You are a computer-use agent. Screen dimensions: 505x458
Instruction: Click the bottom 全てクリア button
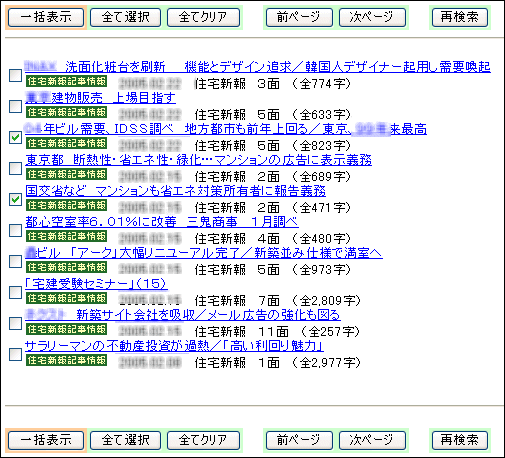203,440
